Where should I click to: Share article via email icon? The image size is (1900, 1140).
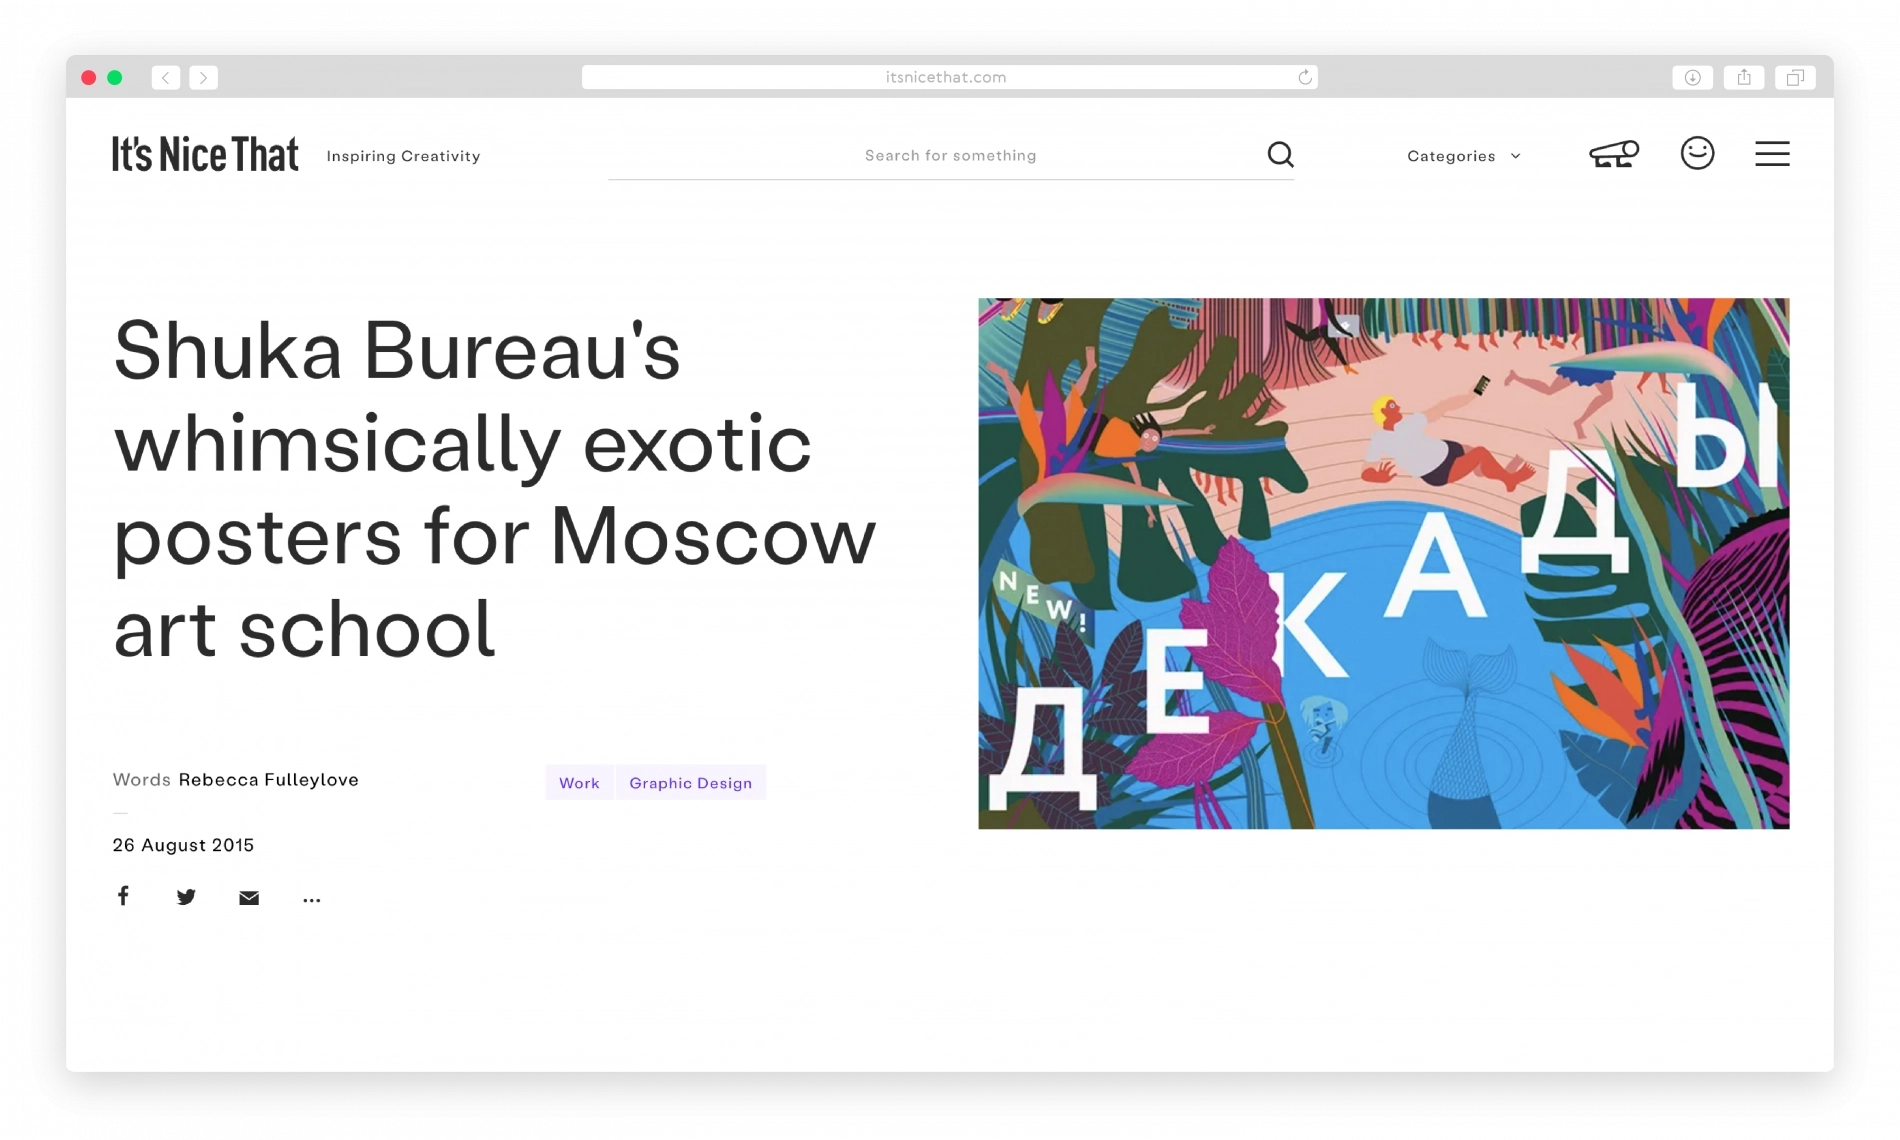[x=249, y=898]
